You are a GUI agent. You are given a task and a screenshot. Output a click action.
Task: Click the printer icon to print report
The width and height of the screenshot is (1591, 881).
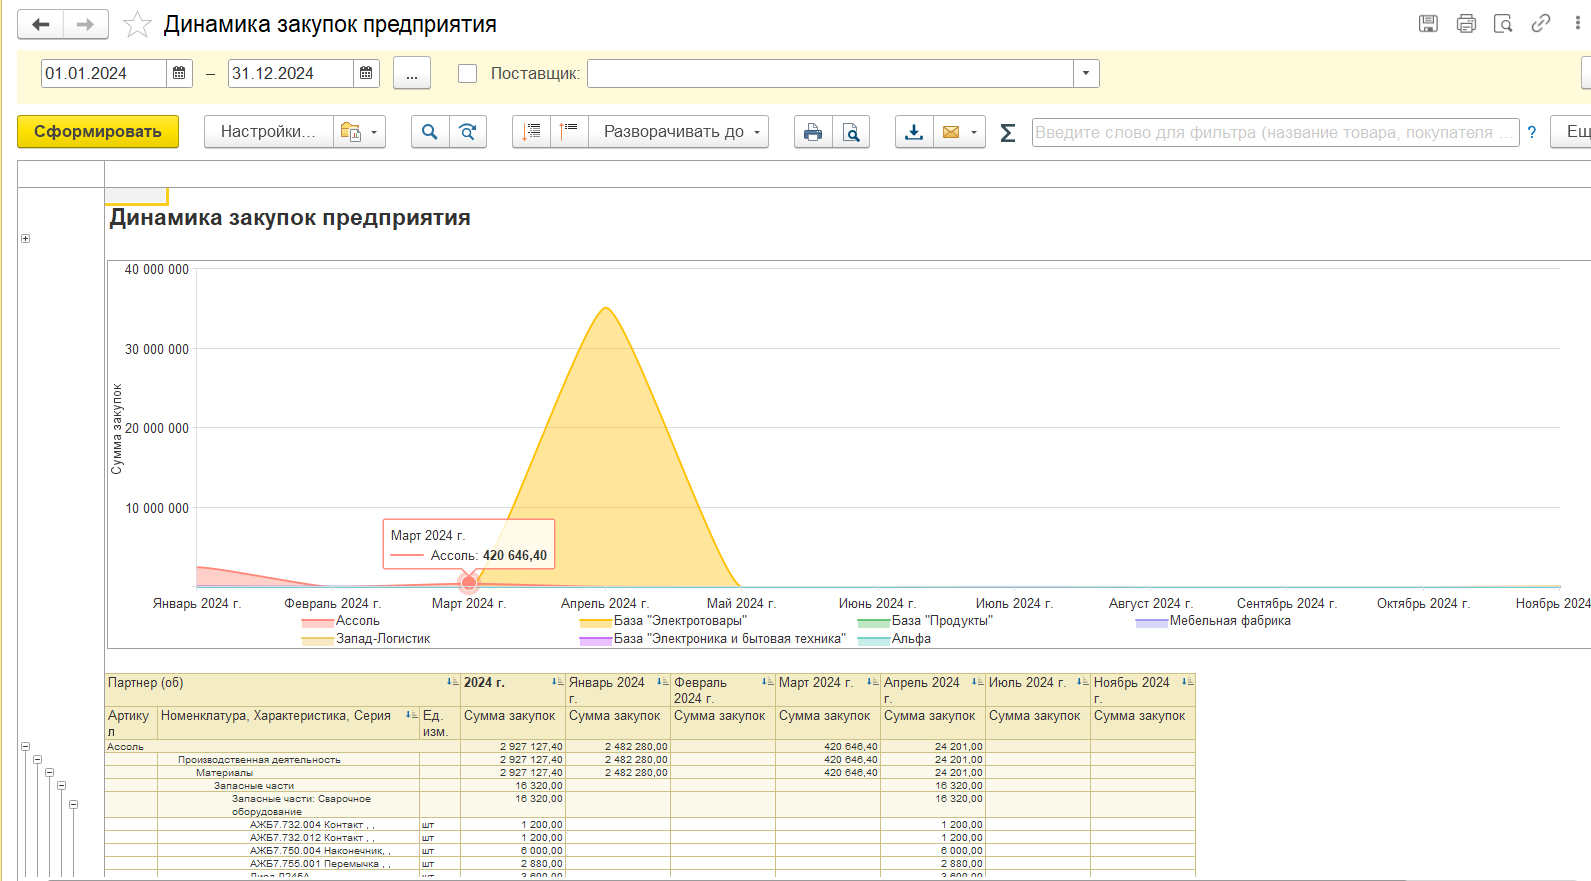tap(813, 132)
